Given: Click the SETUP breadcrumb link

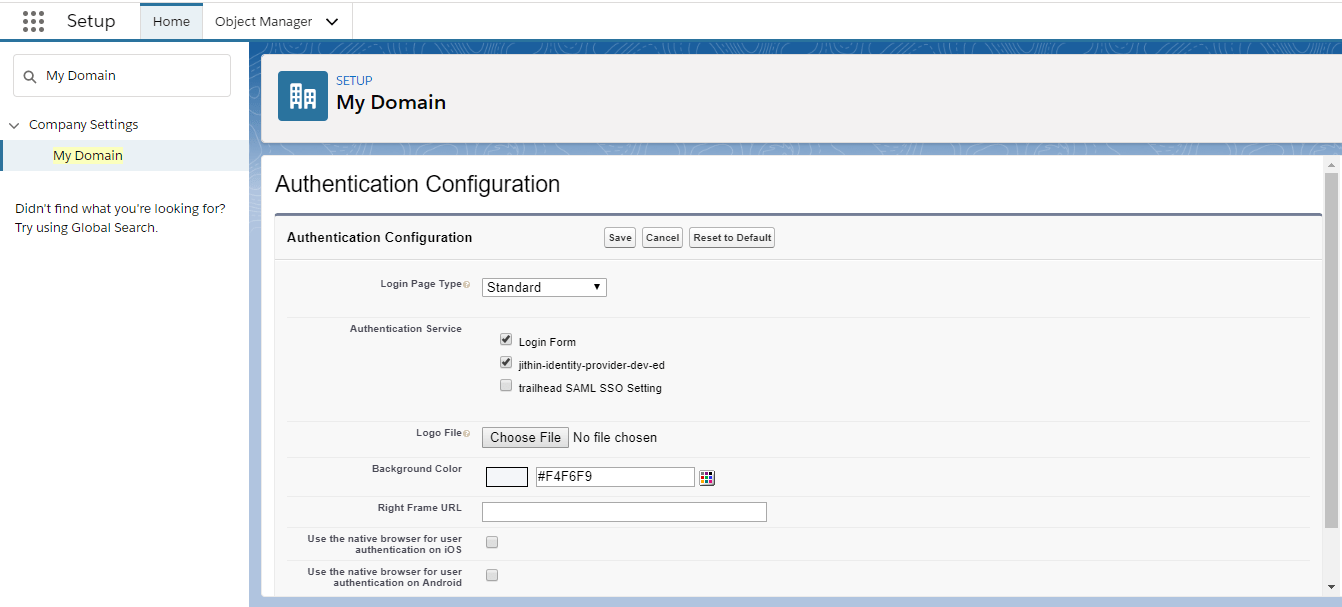Looking at the screenshot, I should click(x=354, y=81).
